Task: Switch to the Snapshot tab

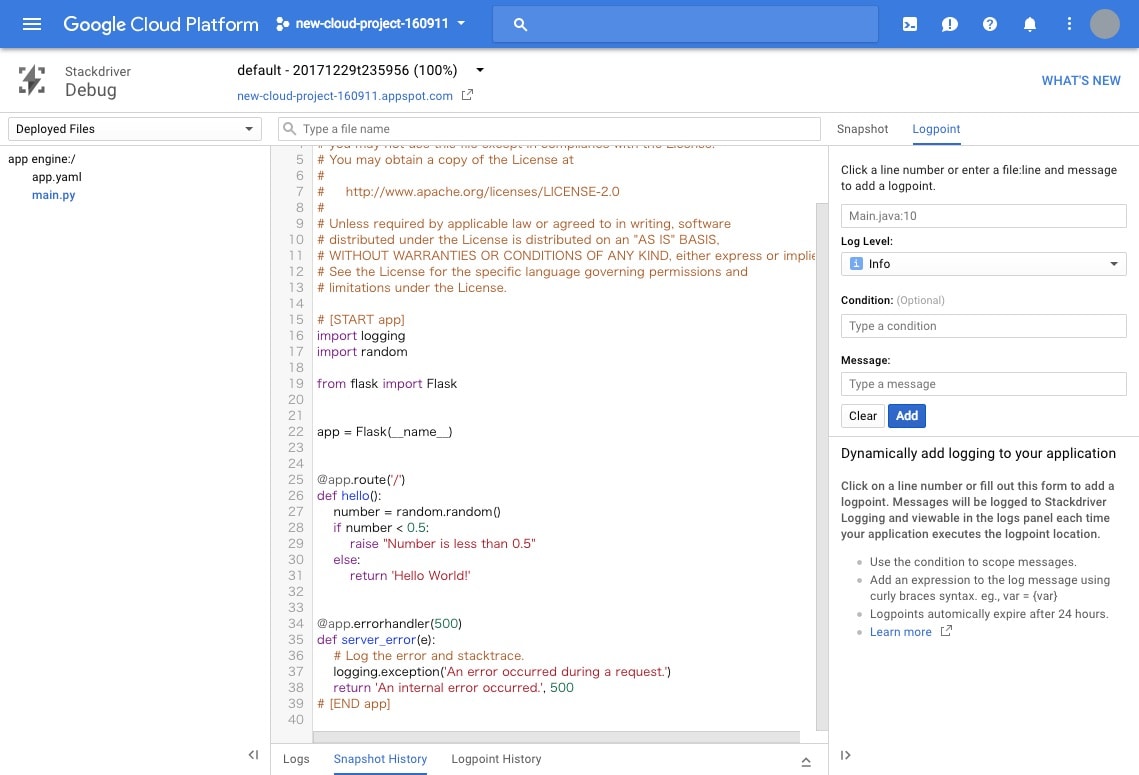Action: (x=862, y=129)
